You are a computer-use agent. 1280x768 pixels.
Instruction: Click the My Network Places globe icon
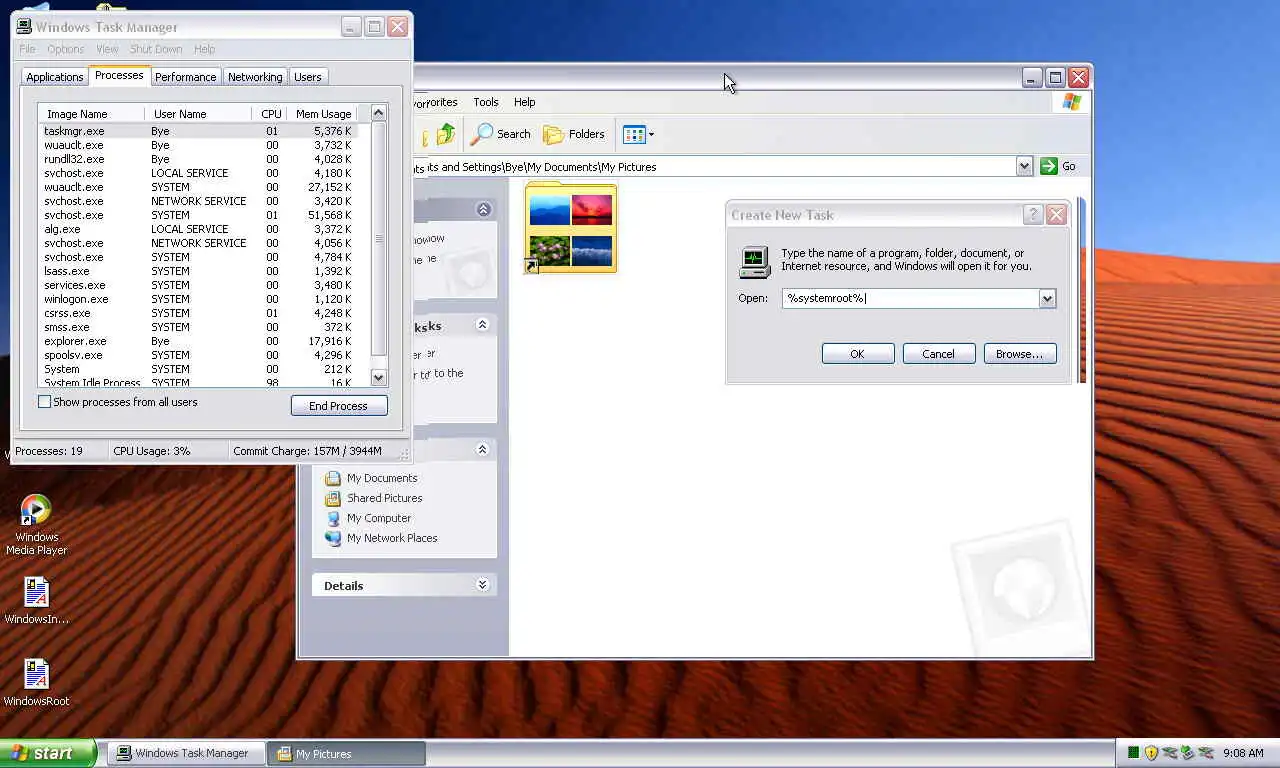click(x=333, y=538)
